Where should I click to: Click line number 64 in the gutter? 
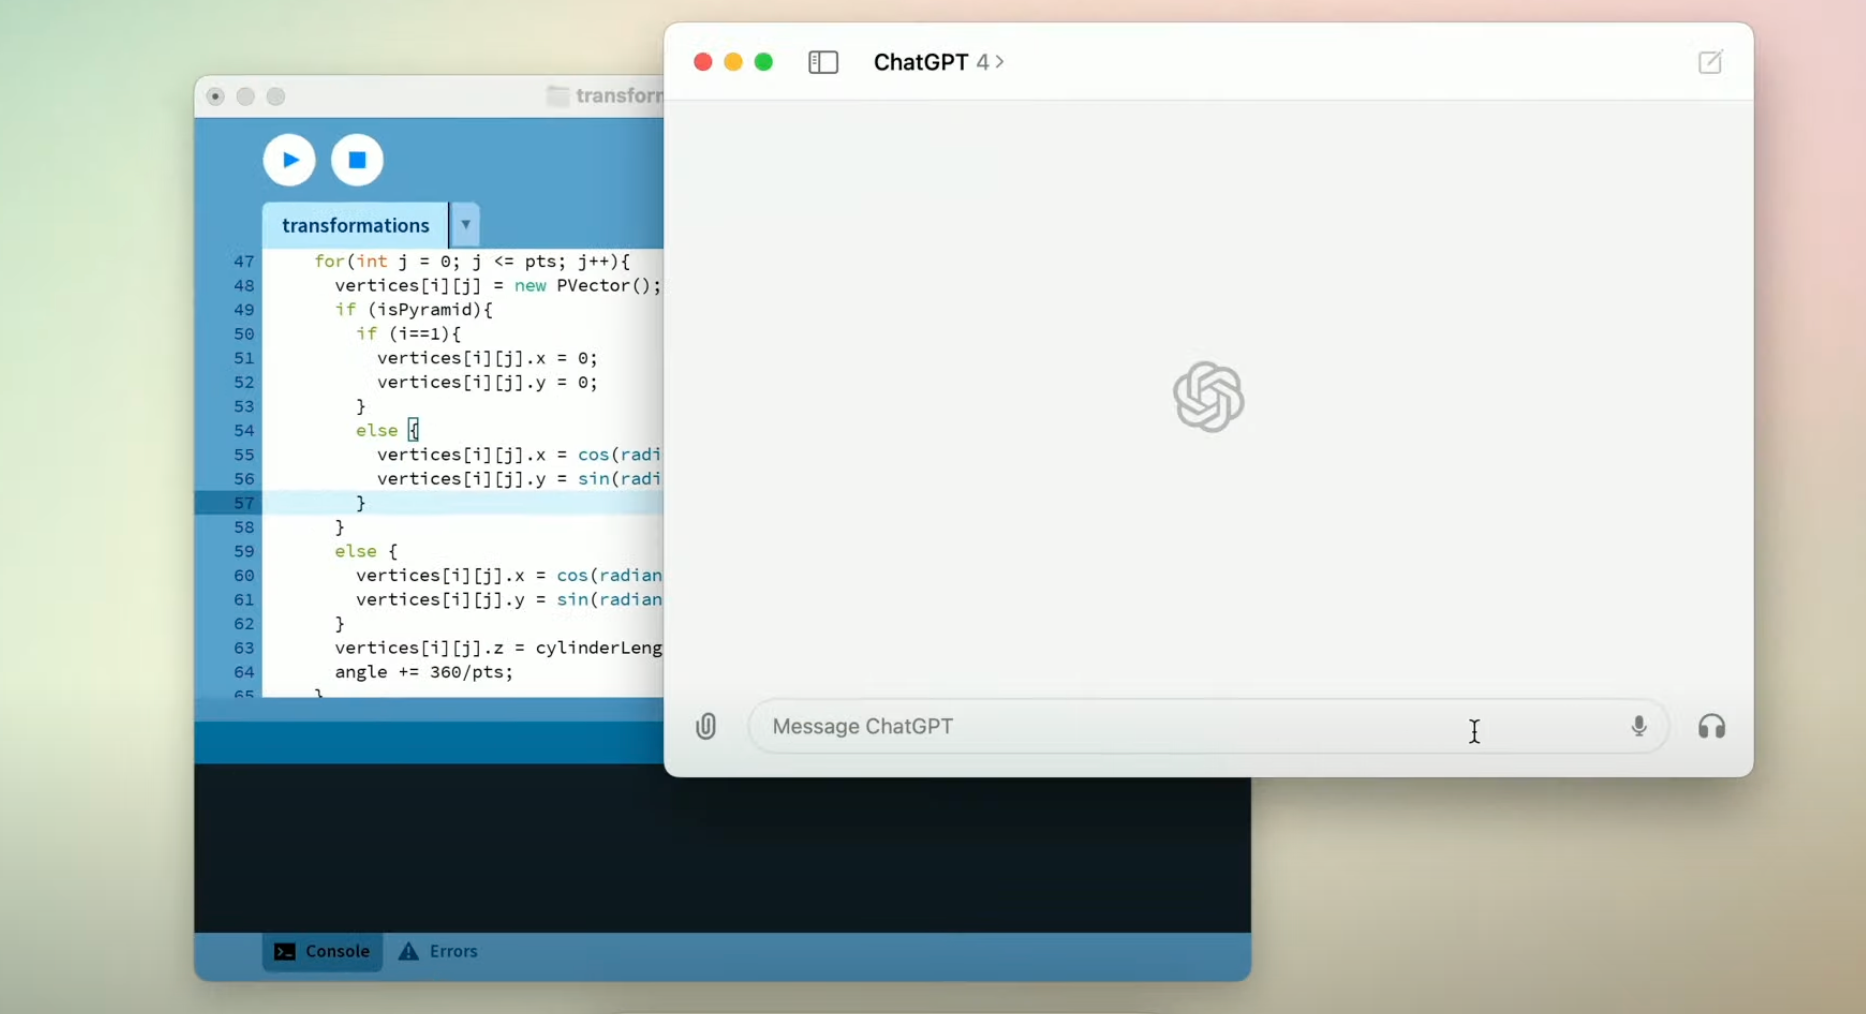pyautogui.click(x=244, y=672)
